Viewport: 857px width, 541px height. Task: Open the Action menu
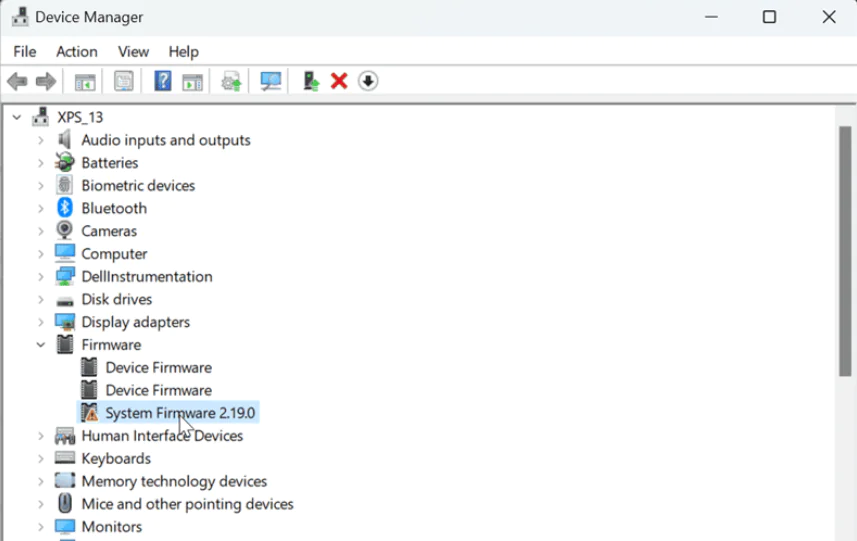76,52
